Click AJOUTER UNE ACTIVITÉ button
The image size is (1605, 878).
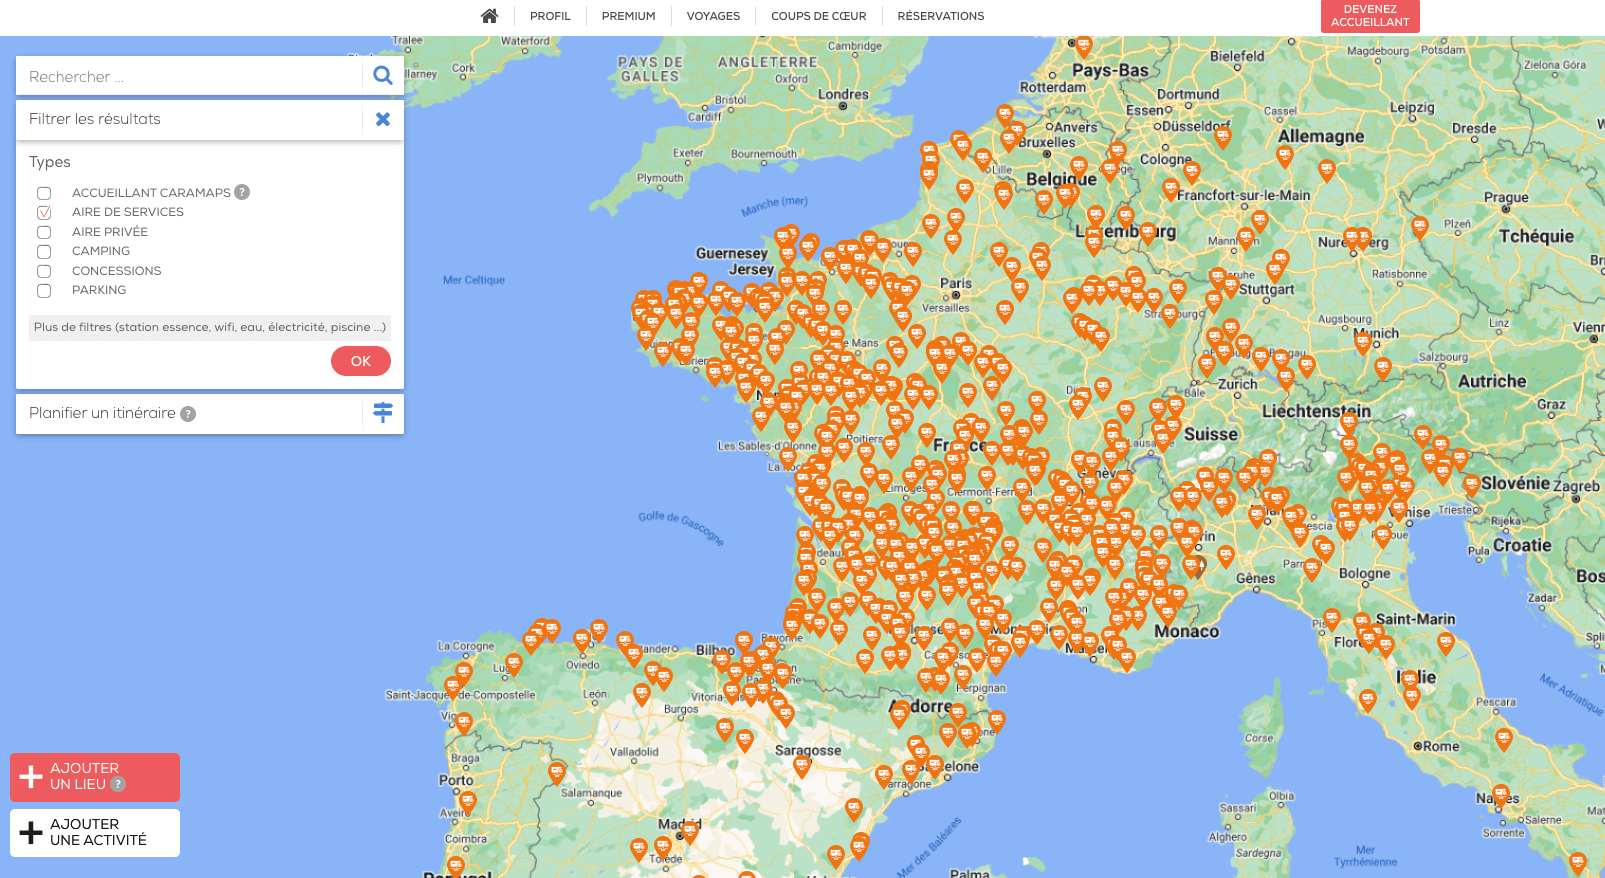[x=95, y=833]
